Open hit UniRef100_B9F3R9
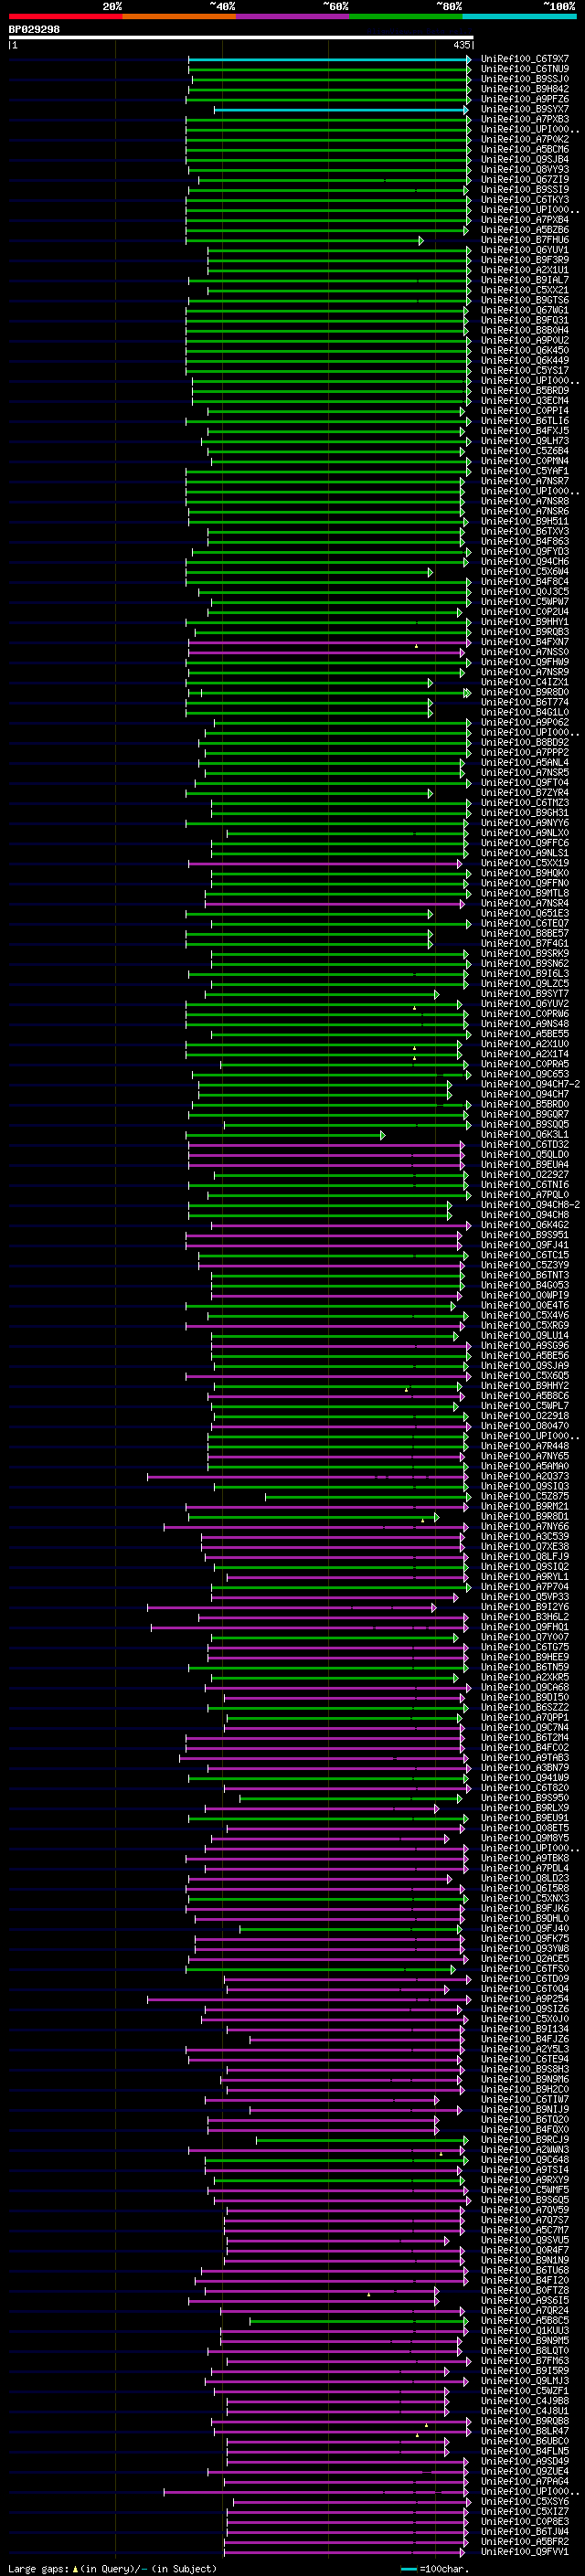This screenshot has width=585, height=2576. click(x=524, y=260)
